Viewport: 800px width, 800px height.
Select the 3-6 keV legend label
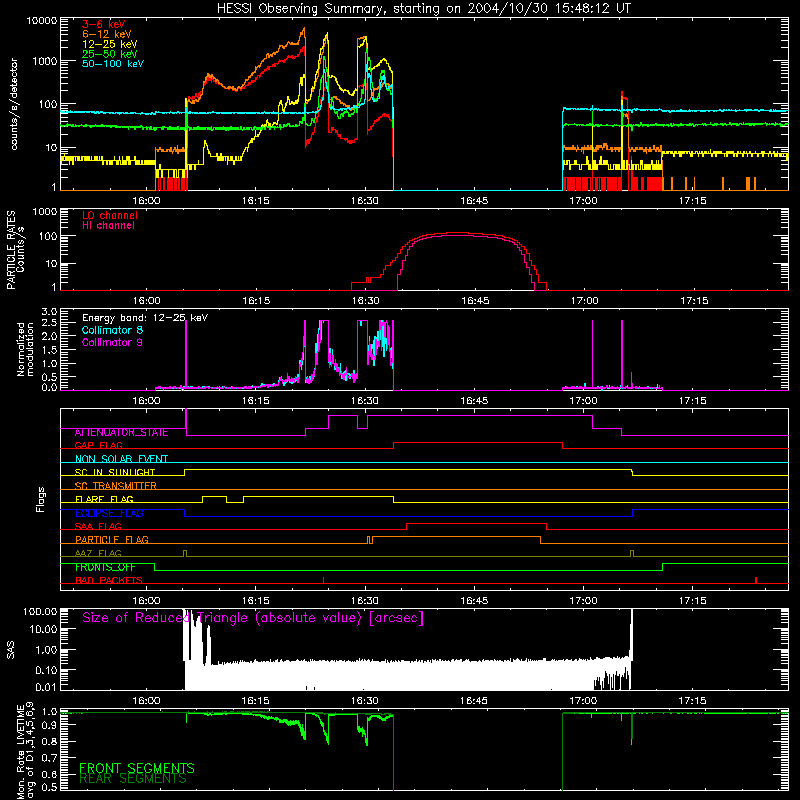coord(104,24)
